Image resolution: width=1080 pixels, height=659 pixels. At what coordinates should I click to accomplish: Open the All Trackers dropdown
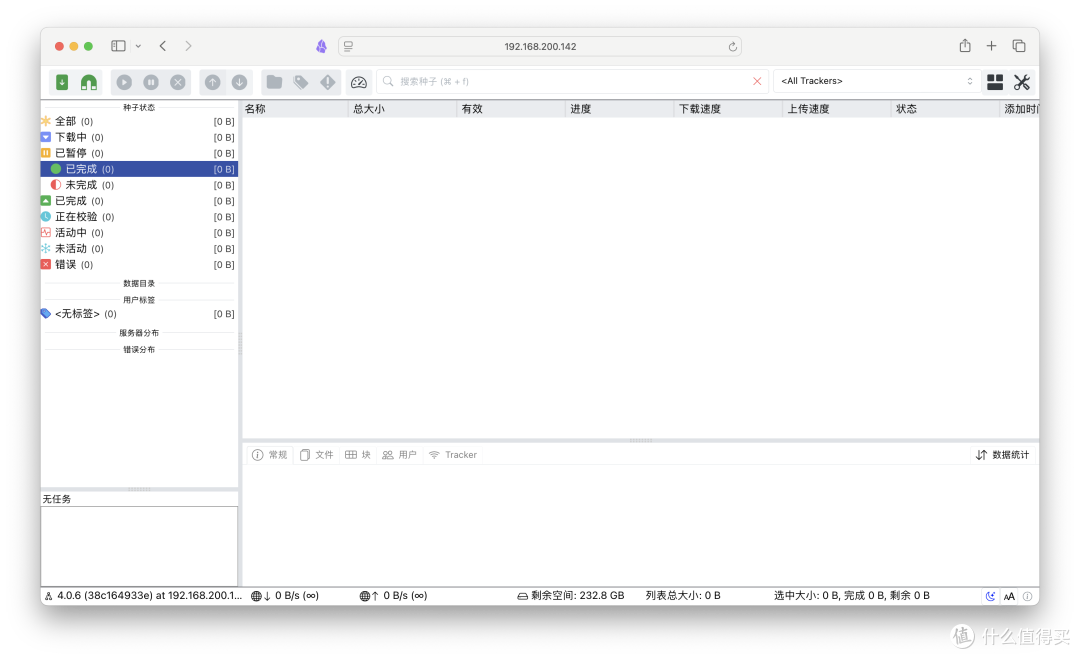877,81
